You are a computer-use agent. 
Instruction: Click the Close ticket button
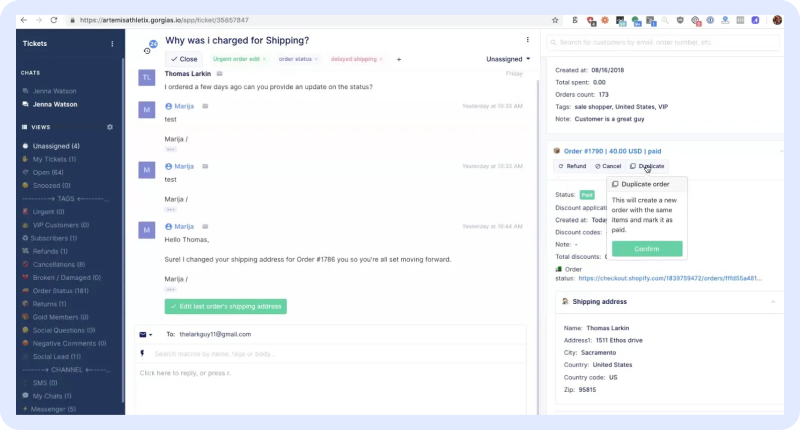click(x=184, y=59)
